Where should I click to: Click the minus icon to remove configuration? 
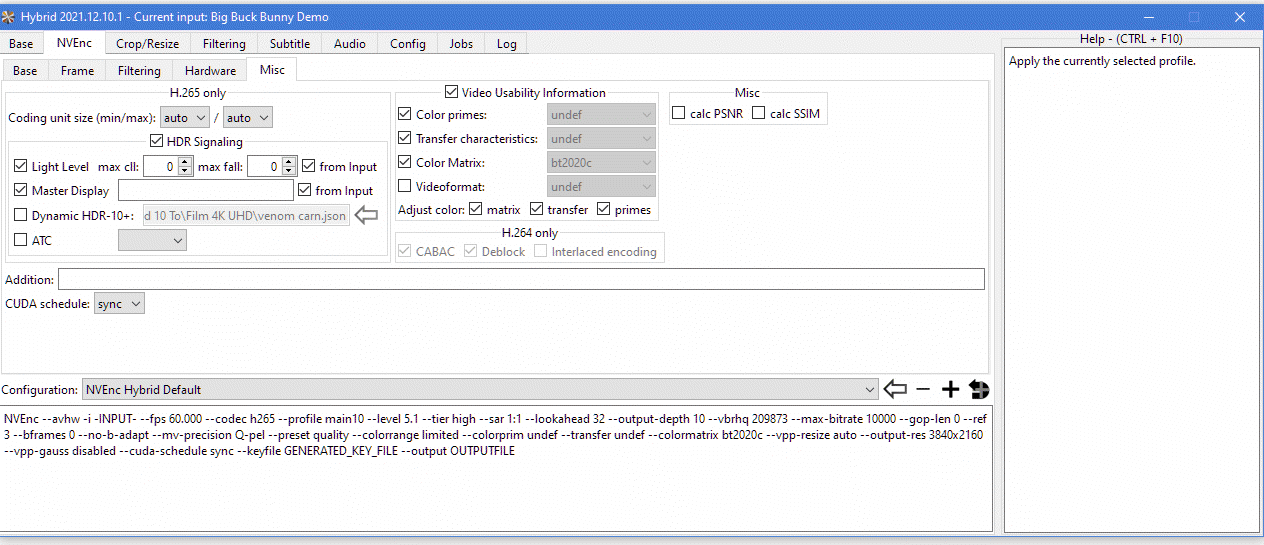click(x=923, y=389)
